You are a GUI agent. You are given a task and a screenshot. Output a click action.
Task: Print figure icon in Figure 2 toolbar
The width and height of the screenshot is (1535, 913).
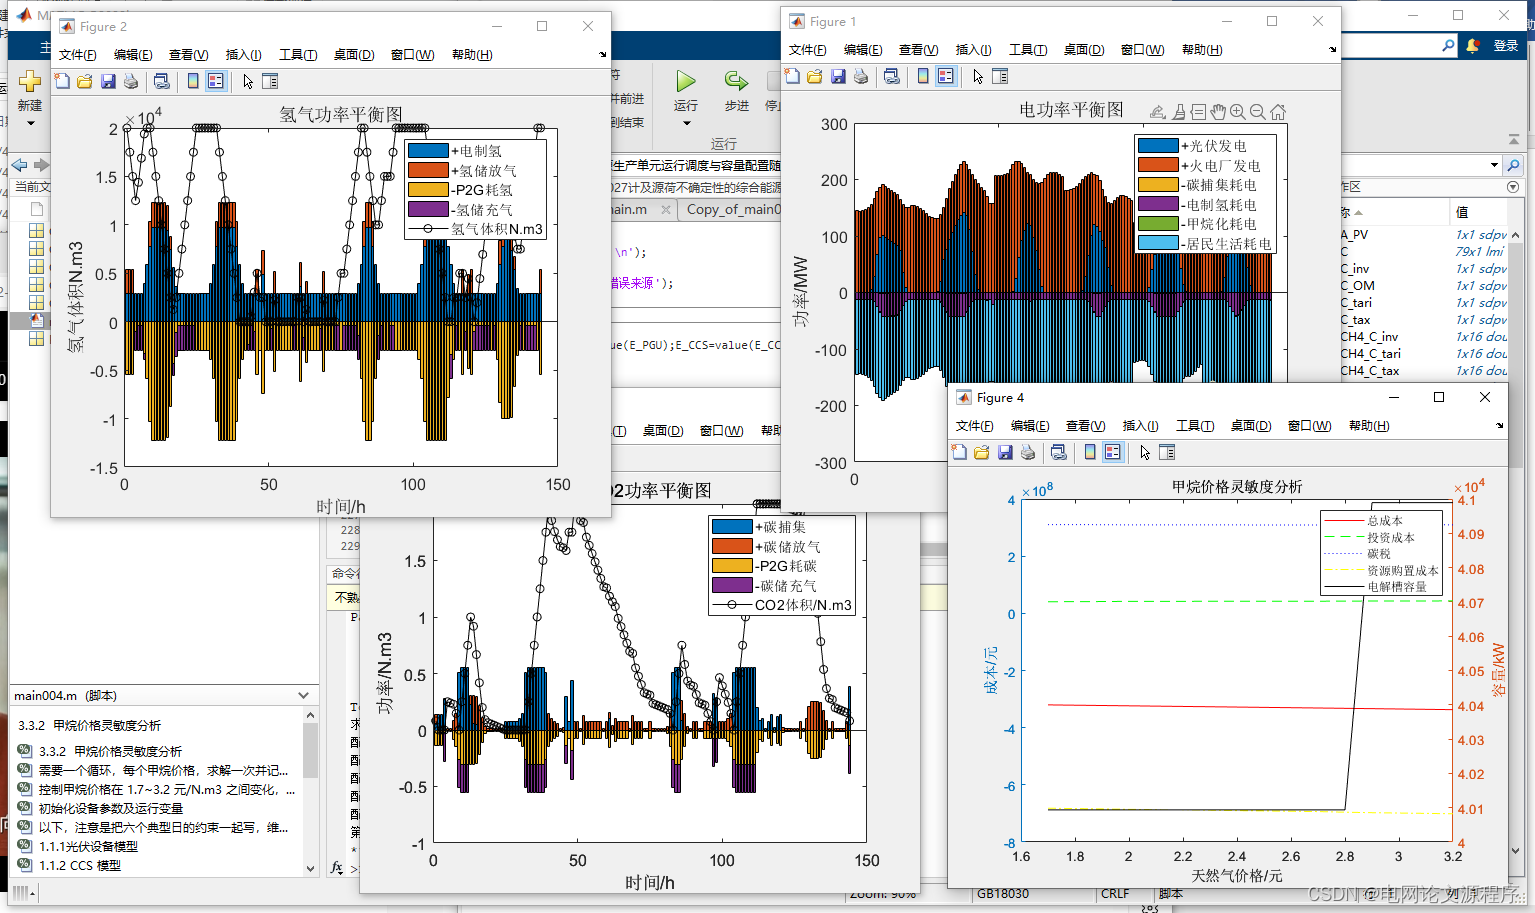(x=131, y=81)
